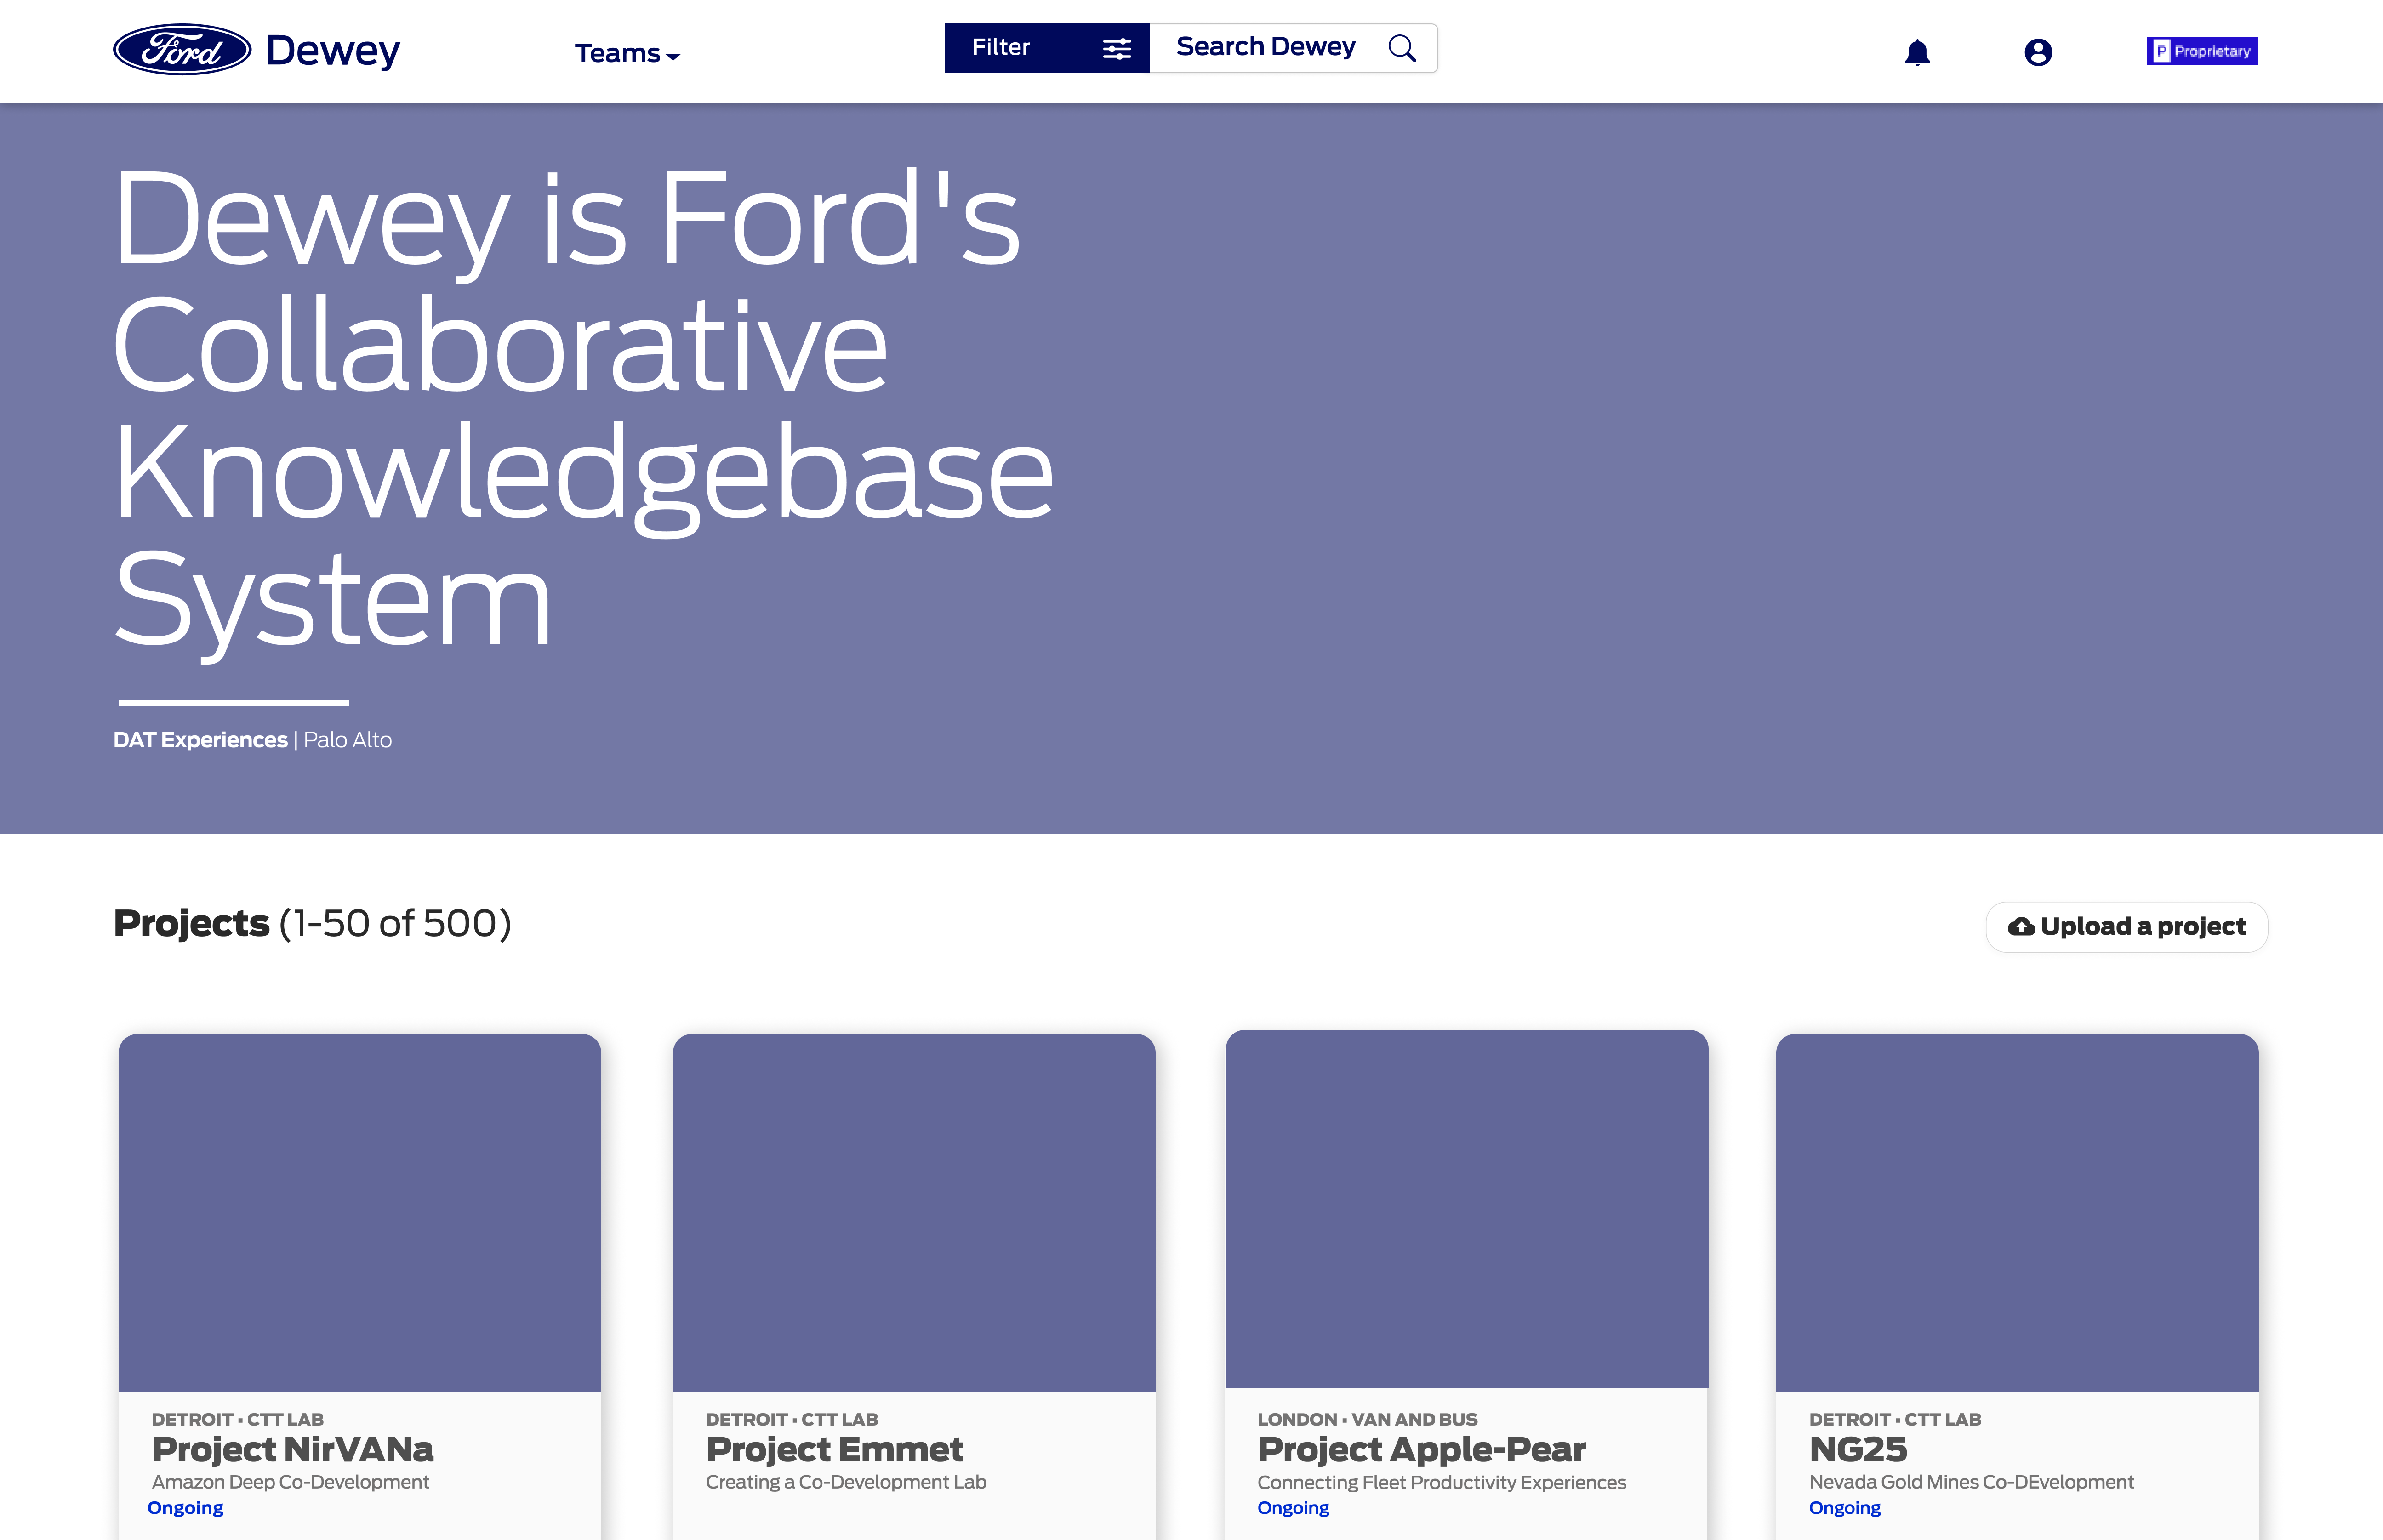Click 'Creating a Co-Development Lab' description
This screenshot has width=2383, height=1540.
point(846,1482)
